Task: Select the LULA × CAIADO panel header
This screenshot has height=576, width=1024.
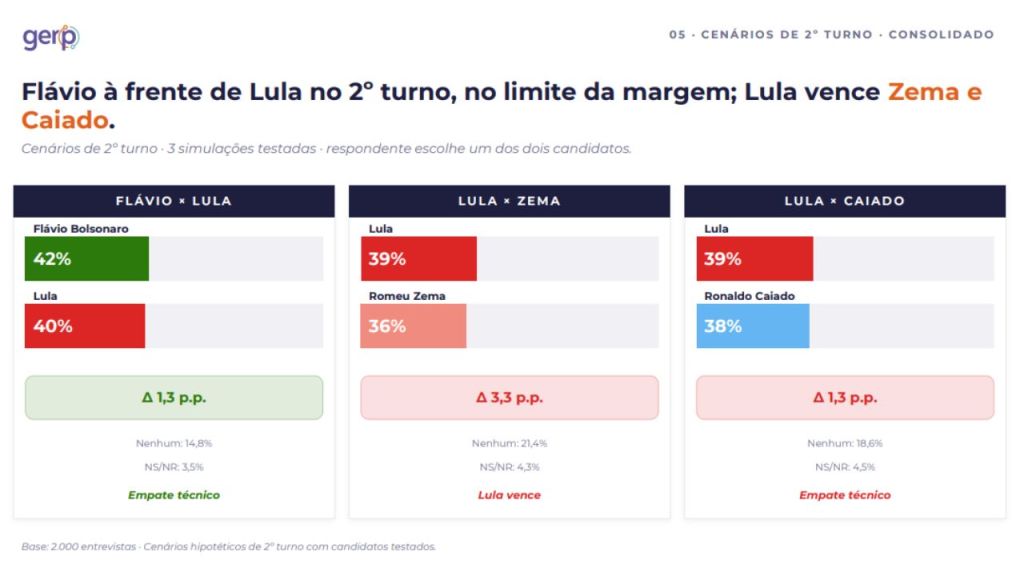Action: pos(845,201)
